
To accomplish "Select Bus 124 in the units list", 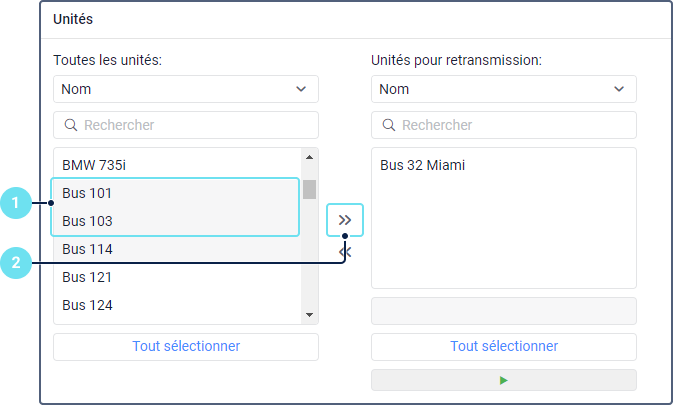I will [87, 304].
